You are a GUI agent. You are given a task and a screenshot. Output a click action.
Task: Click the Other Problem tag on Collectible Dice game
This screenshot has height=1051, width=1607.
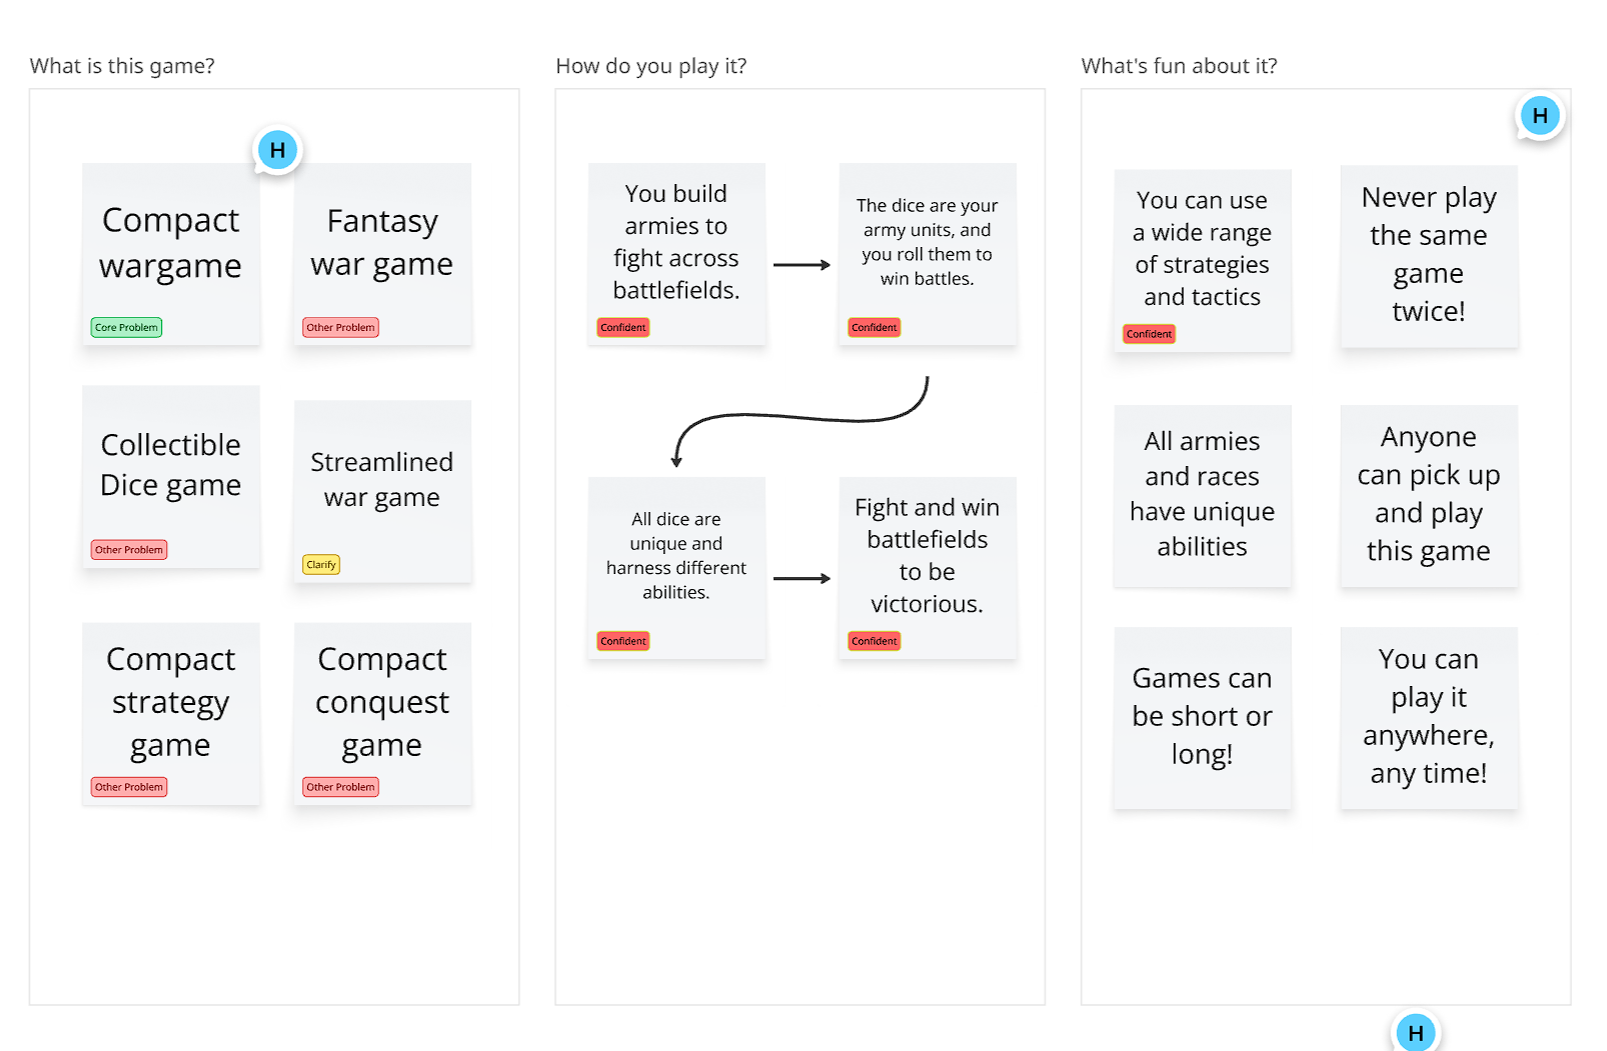coord(129,550)
